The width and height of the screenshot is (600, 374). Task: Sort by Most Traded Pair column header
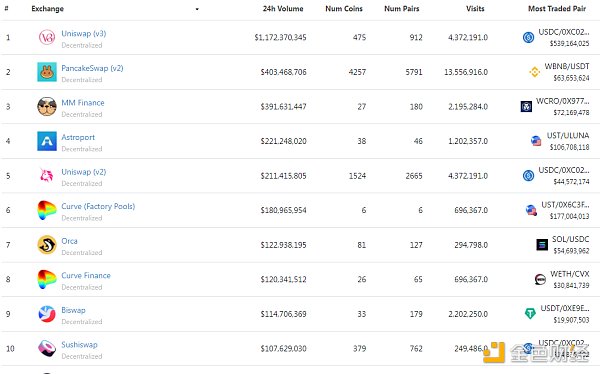pos(557,8)
